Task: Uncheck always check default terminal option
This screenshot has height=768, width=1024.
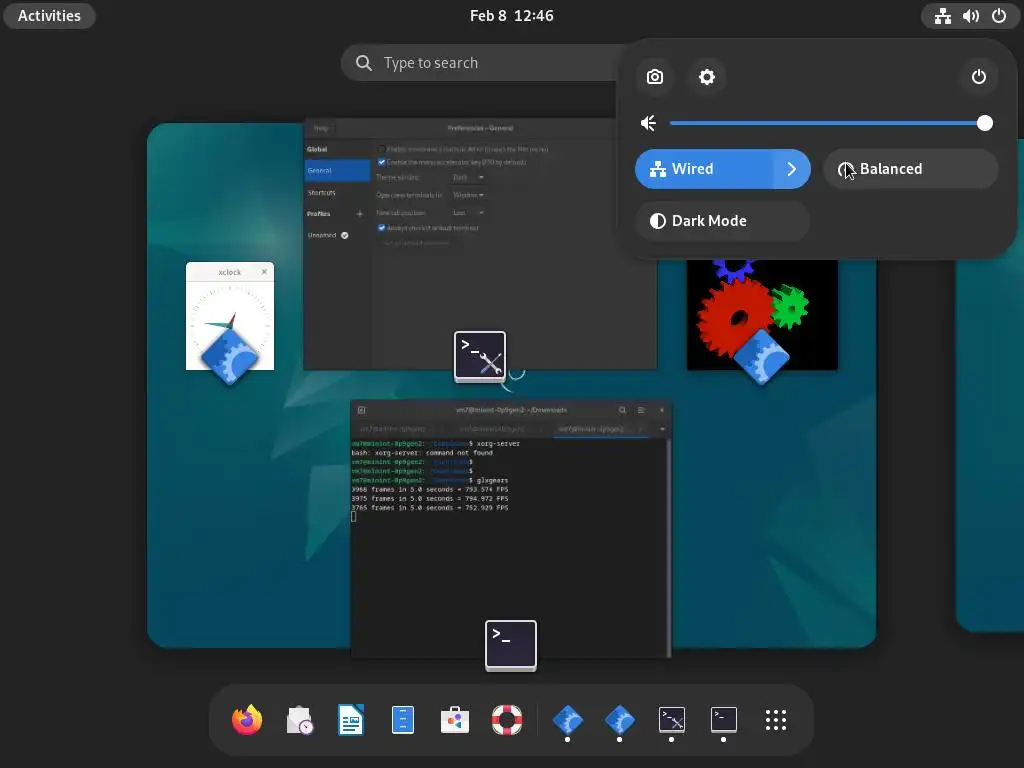Action: (x=381, y=228)
